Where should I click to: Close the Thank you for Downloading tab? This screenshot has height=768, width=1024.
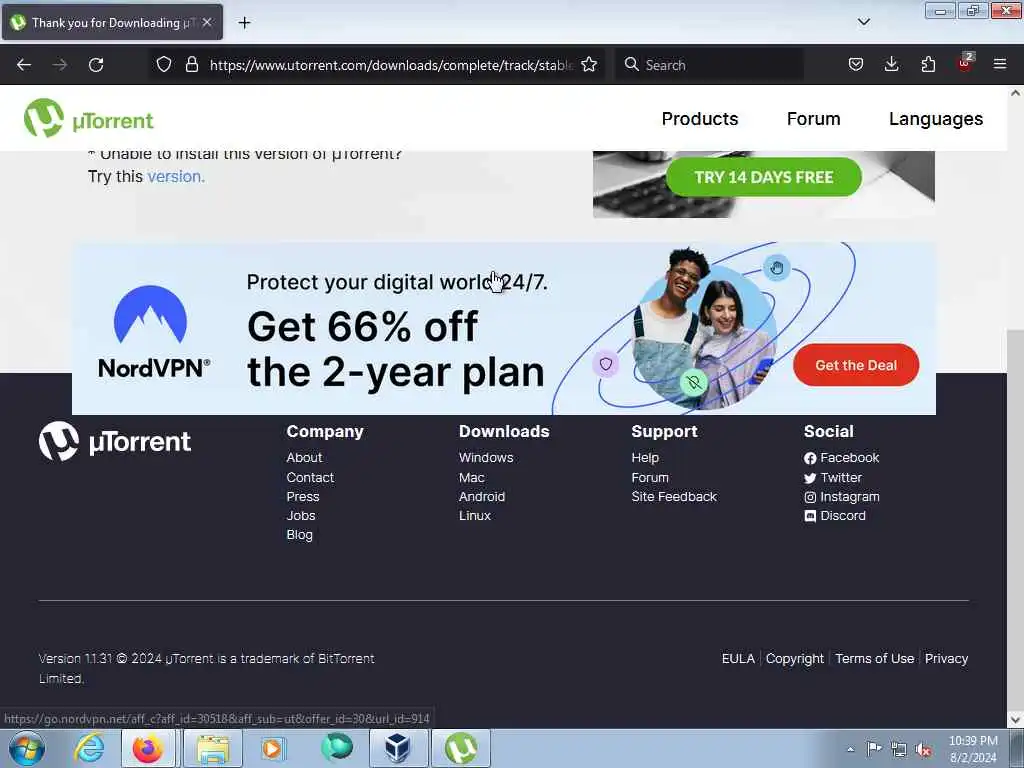pos(207,22)
